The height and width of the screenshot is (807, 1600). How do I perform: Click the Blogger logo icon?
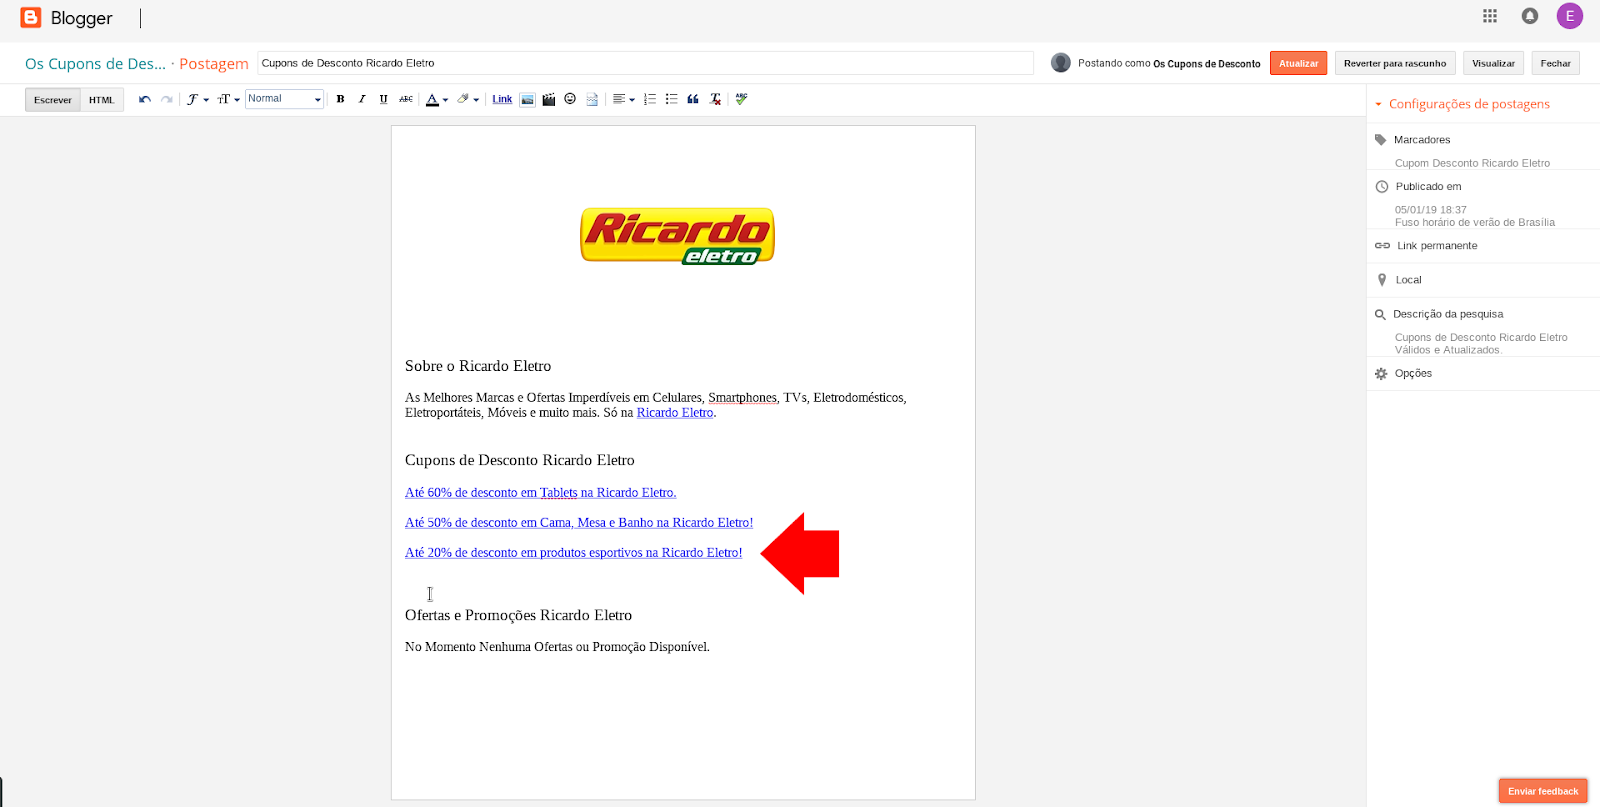pyautogui.click(x=31, y=17)
